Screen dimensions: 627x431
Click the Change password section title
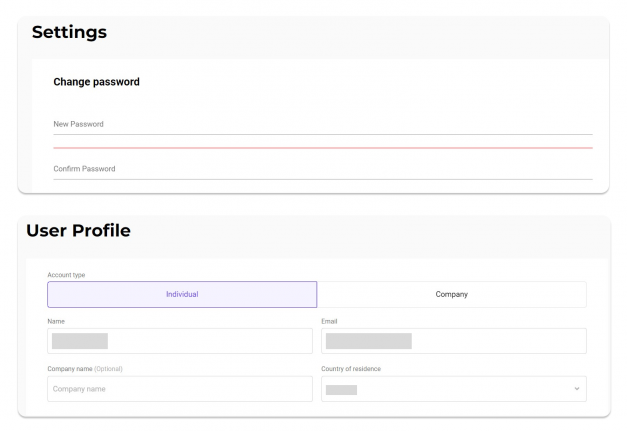point(96,82)
